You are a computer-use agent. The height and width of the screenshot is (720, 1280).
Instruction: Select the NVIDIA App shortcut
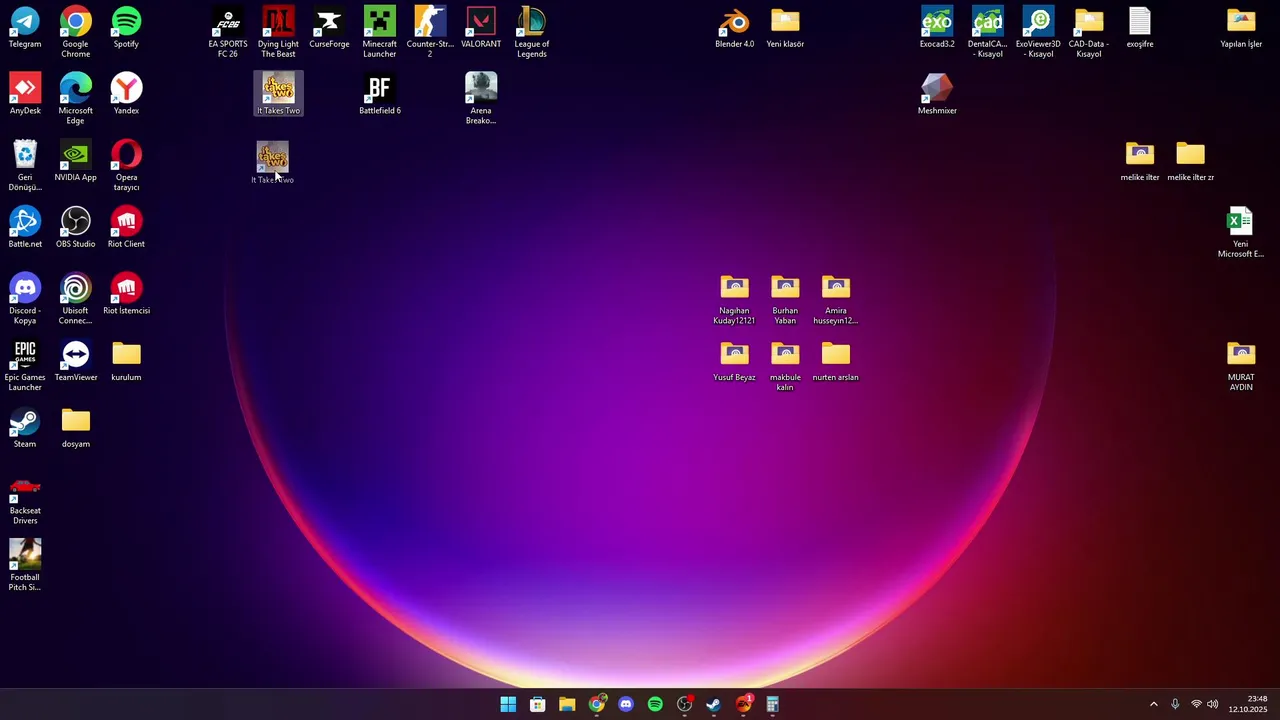[x=76, y=161]
